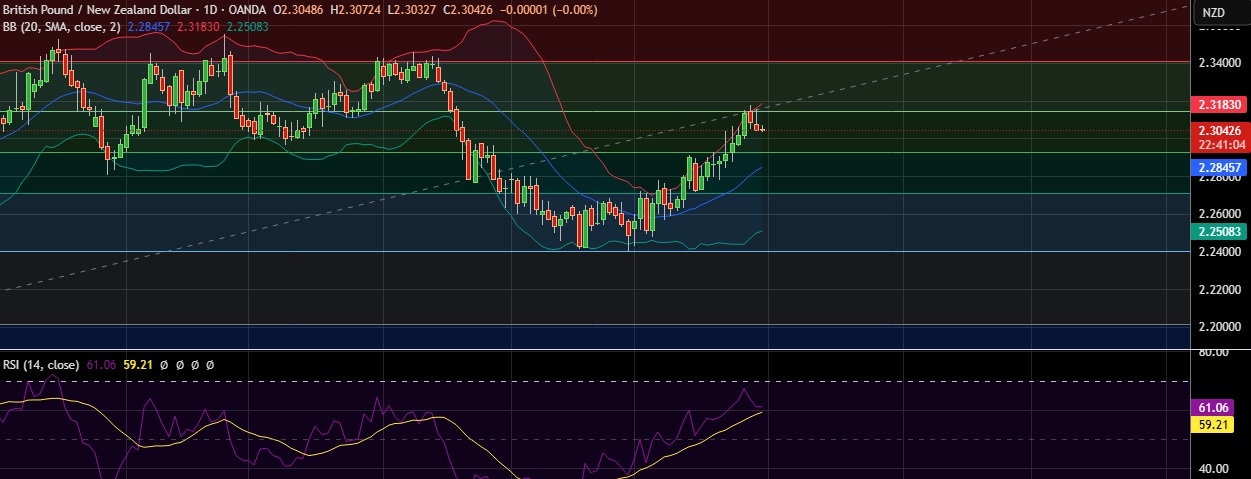Select the BB (20, SMA, close, 2) indicator legend
Image resolution: width=1251 pixels, height=479 pixels.
[x=62, y=27]
